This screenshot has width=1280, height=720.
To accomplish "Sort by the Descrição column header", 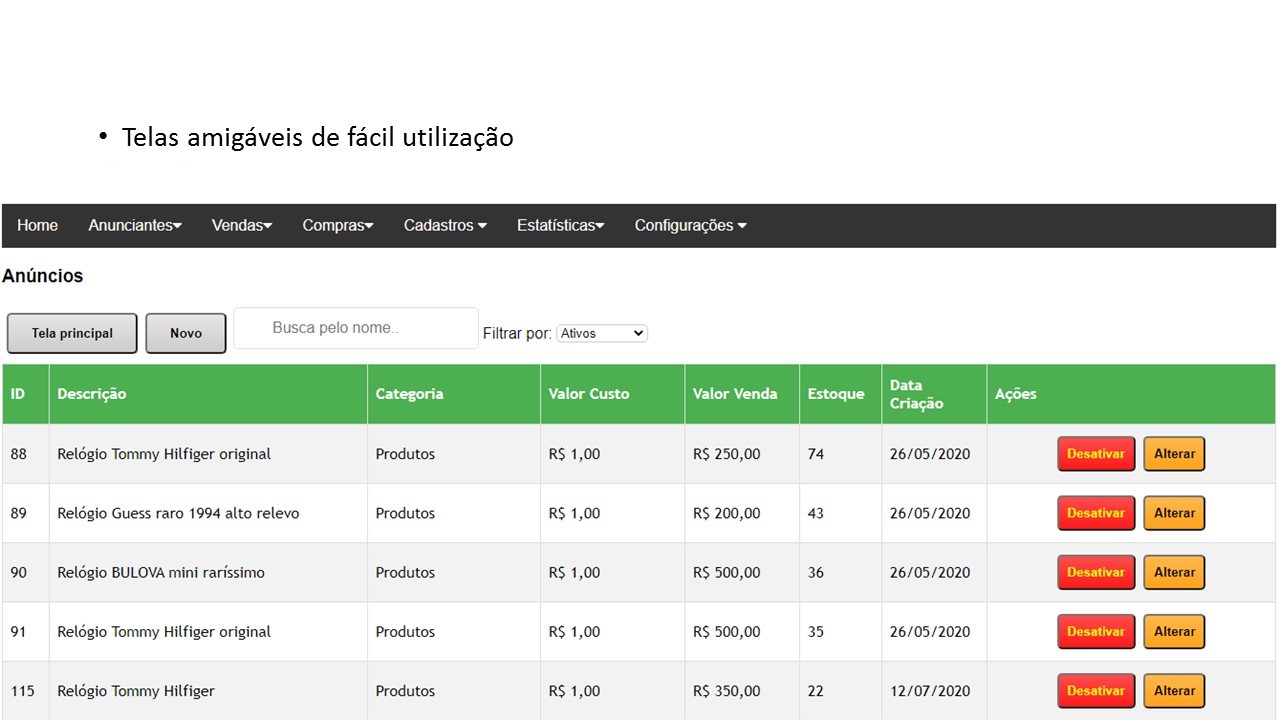I will [x=91, y=394].
